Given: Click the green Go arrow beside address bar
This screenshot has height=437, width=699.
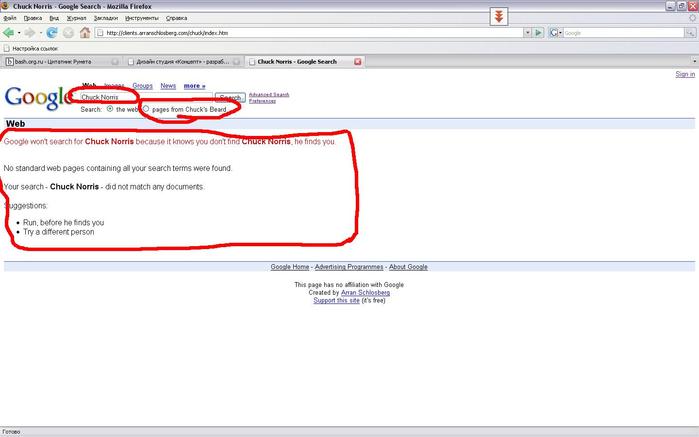Looking at the screenshot, I should pyautogui.click(x=539, y=33).
